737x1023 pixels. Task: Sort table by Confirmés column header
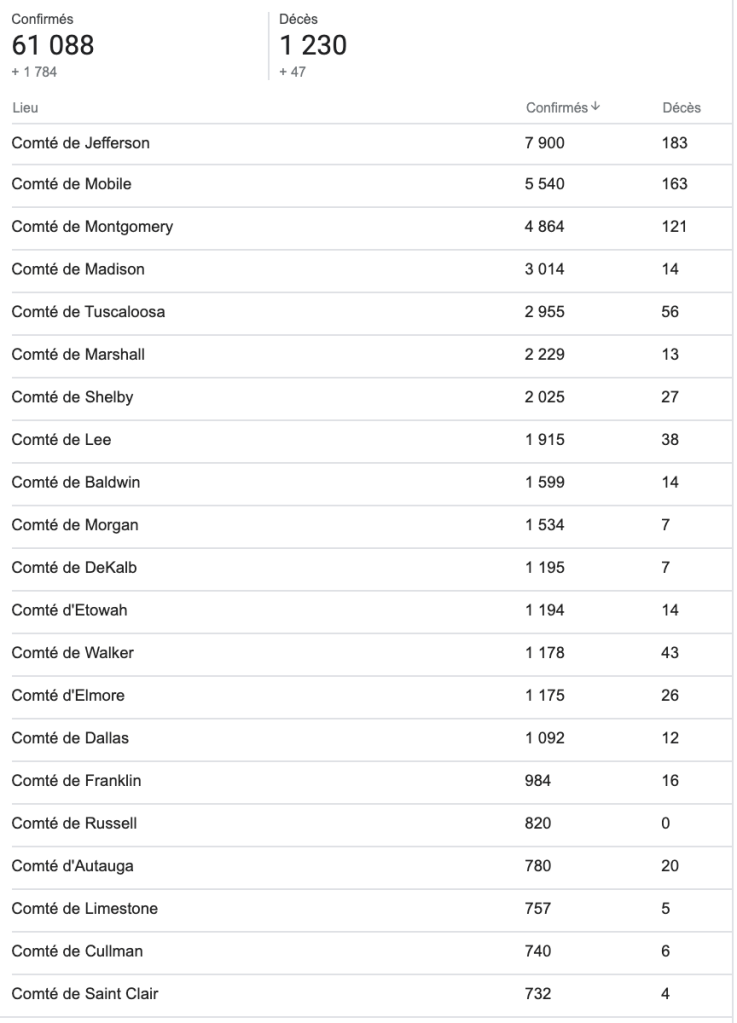pyautogui.click(x=557, y=108)
